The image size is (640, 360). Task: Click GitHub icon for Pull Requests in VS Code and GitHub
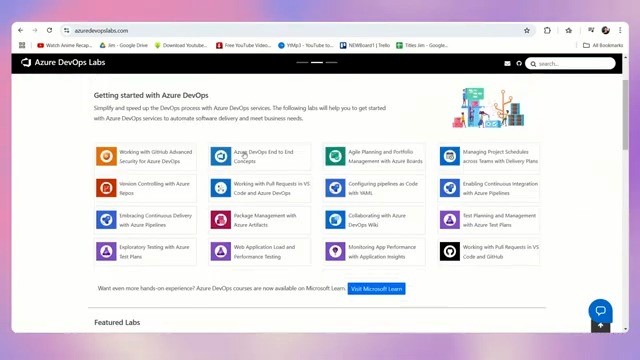450,251
